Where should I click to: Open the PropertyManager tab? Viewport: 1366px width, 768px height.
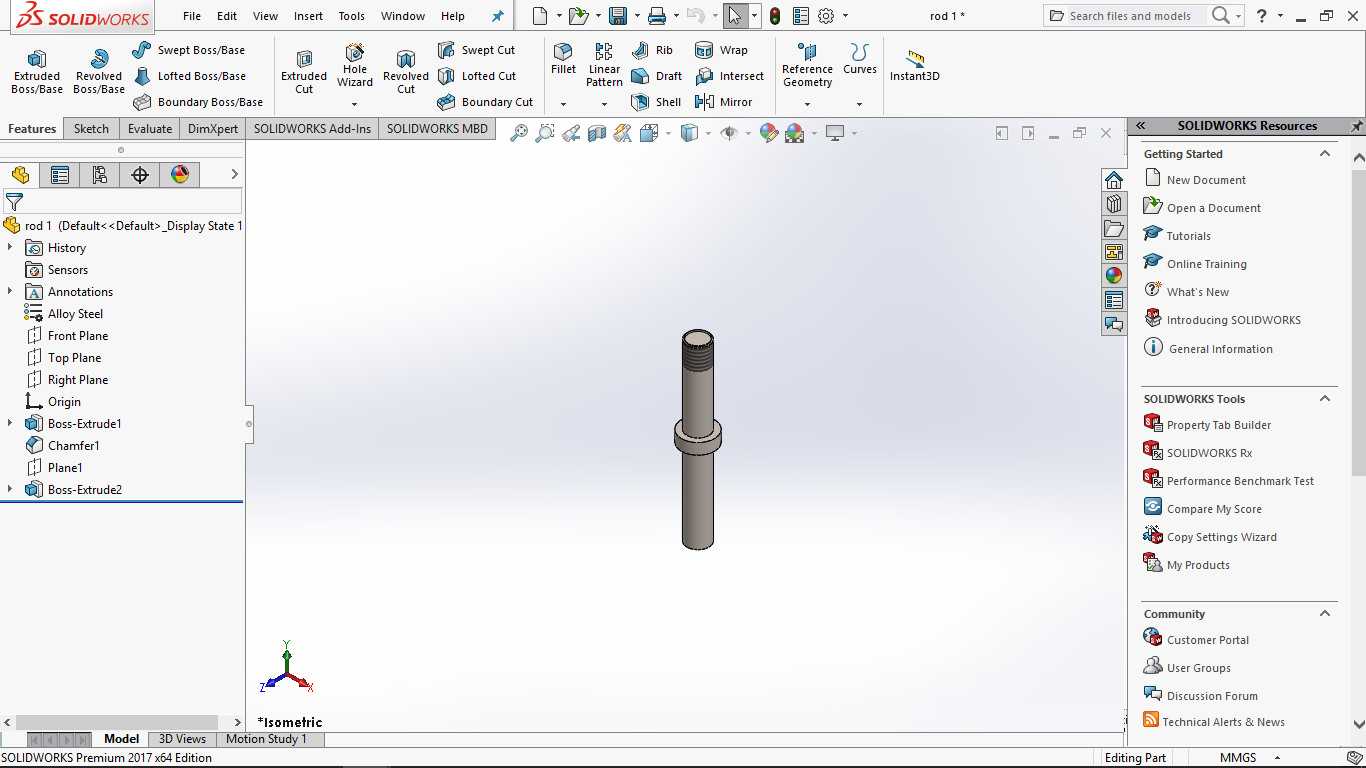click(x=60, y=175)
